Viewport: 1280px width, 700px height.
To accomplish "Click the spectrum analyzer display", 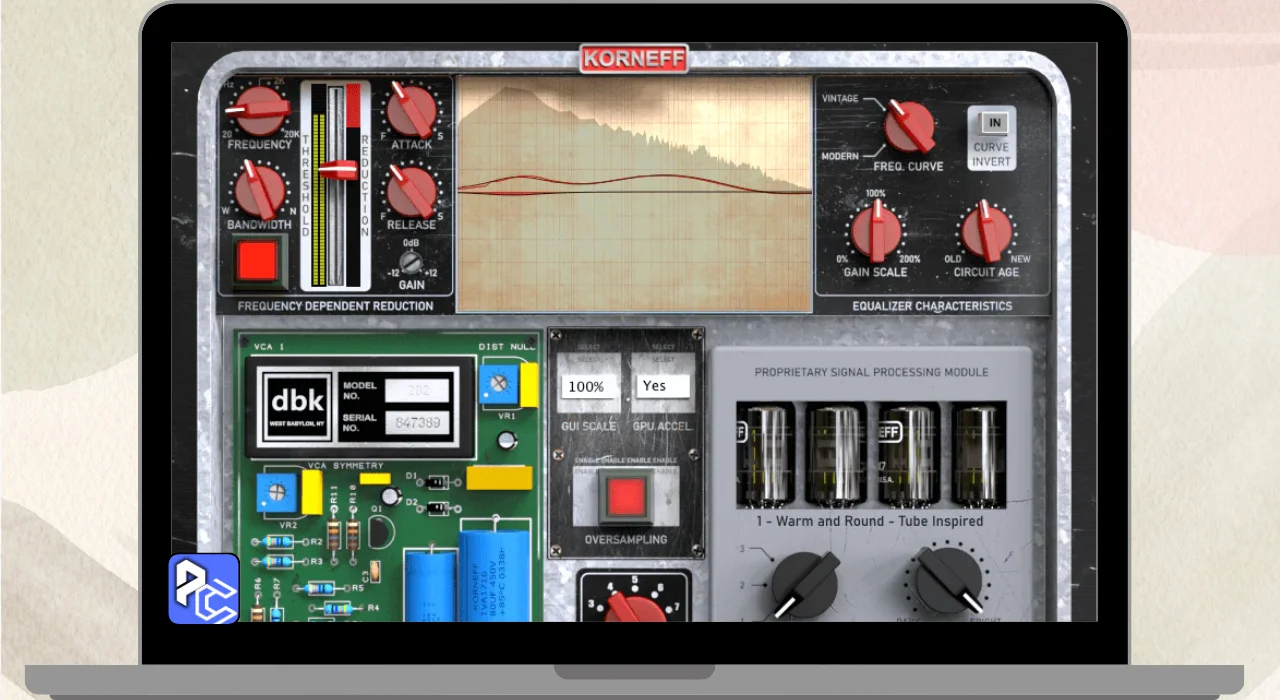I will pyautogui.click(x=634, y=194).
